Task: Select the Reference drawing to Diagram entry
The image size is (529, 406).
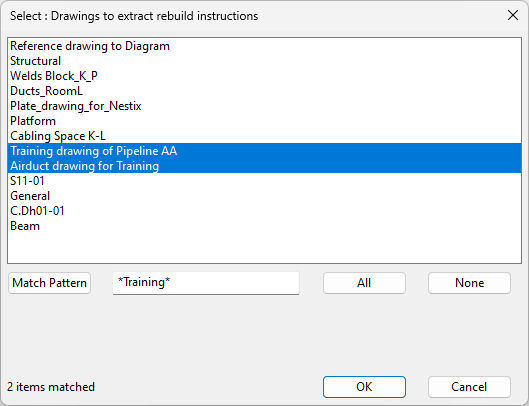Action: coord(264,46)
